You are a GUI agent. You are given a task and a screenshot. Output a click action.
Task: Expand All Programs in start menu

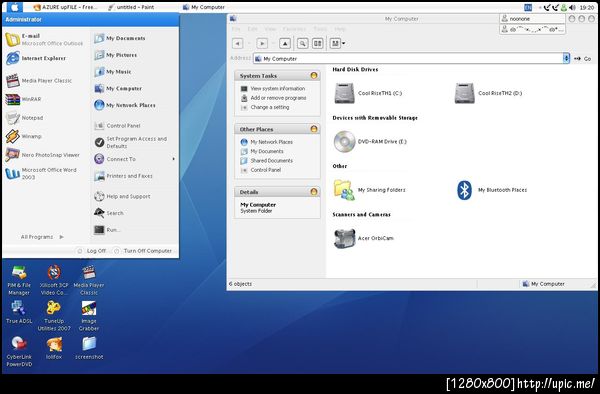pyautogui.click(x=42, y=237)
